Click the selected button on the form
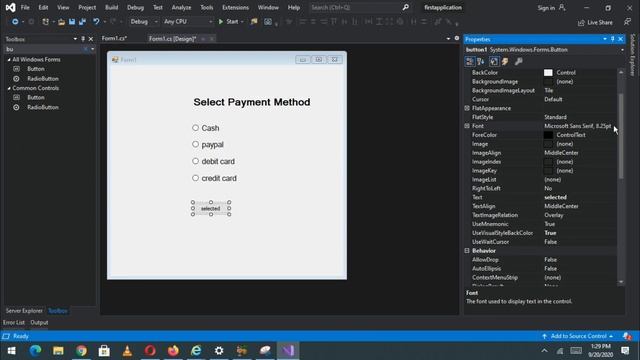640x360 pixels. (211, 208)
